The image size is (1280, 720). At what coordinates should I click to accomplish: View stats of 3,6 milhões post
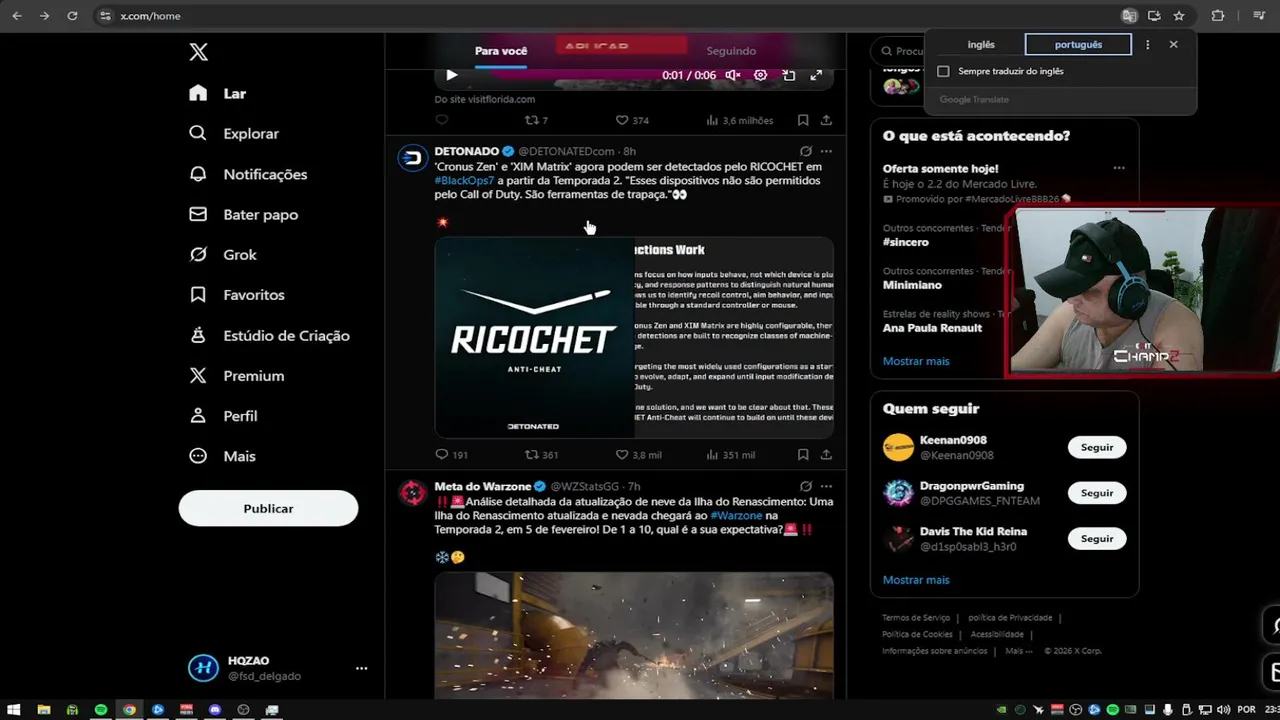(x=740, y=120)
